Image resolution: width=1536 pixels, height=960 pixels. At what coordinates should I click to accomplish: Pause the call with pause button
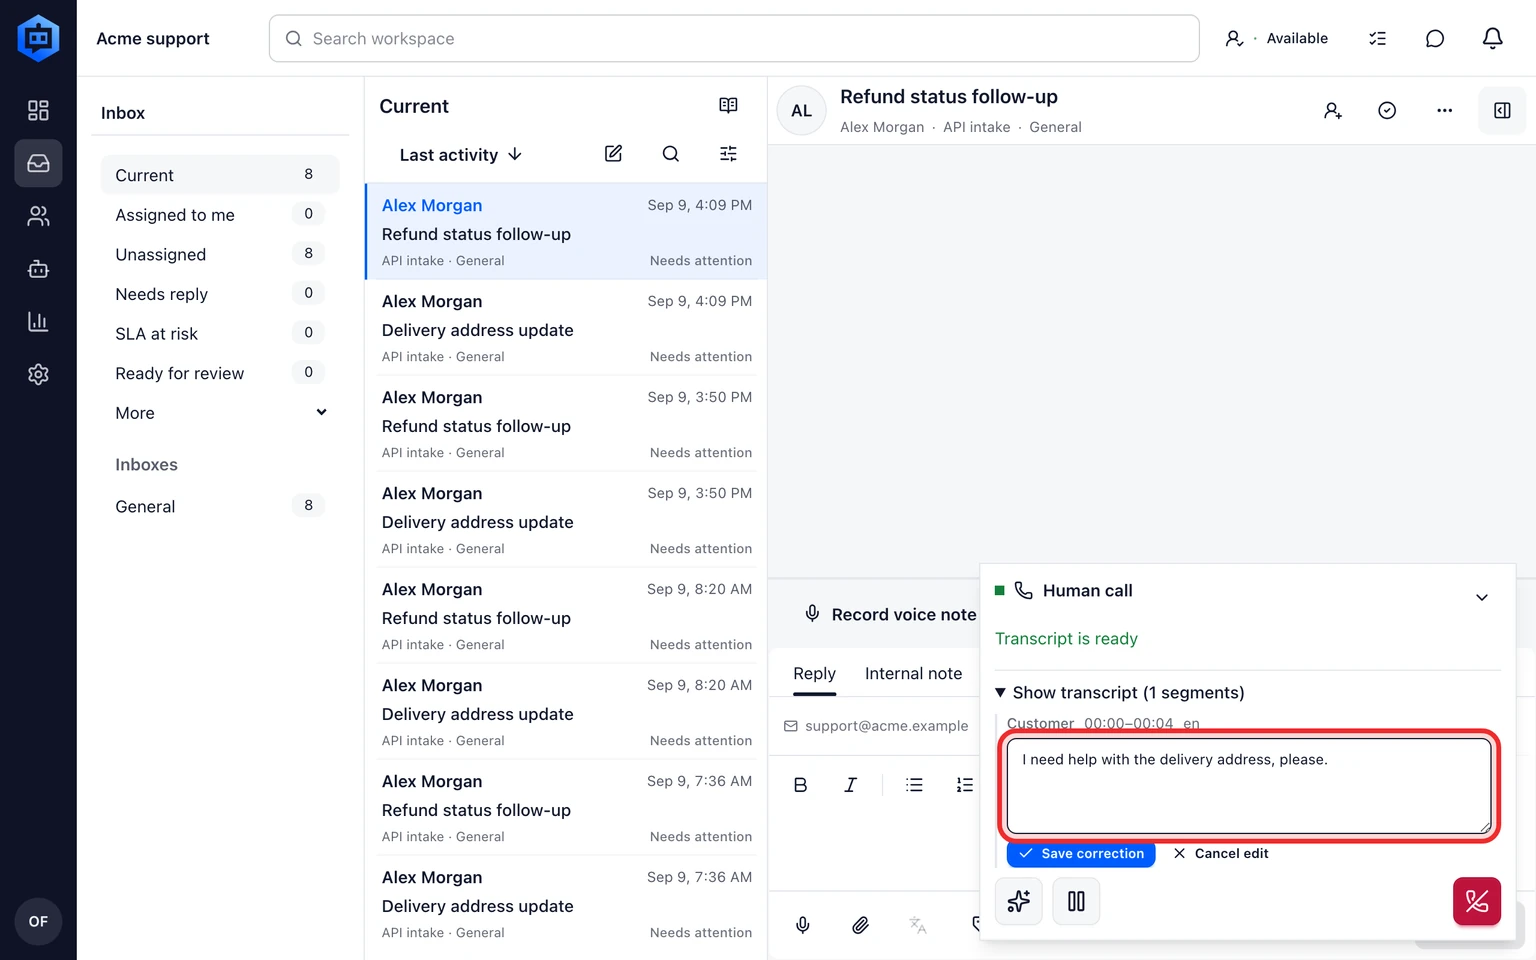click(x=1076, y=902)
